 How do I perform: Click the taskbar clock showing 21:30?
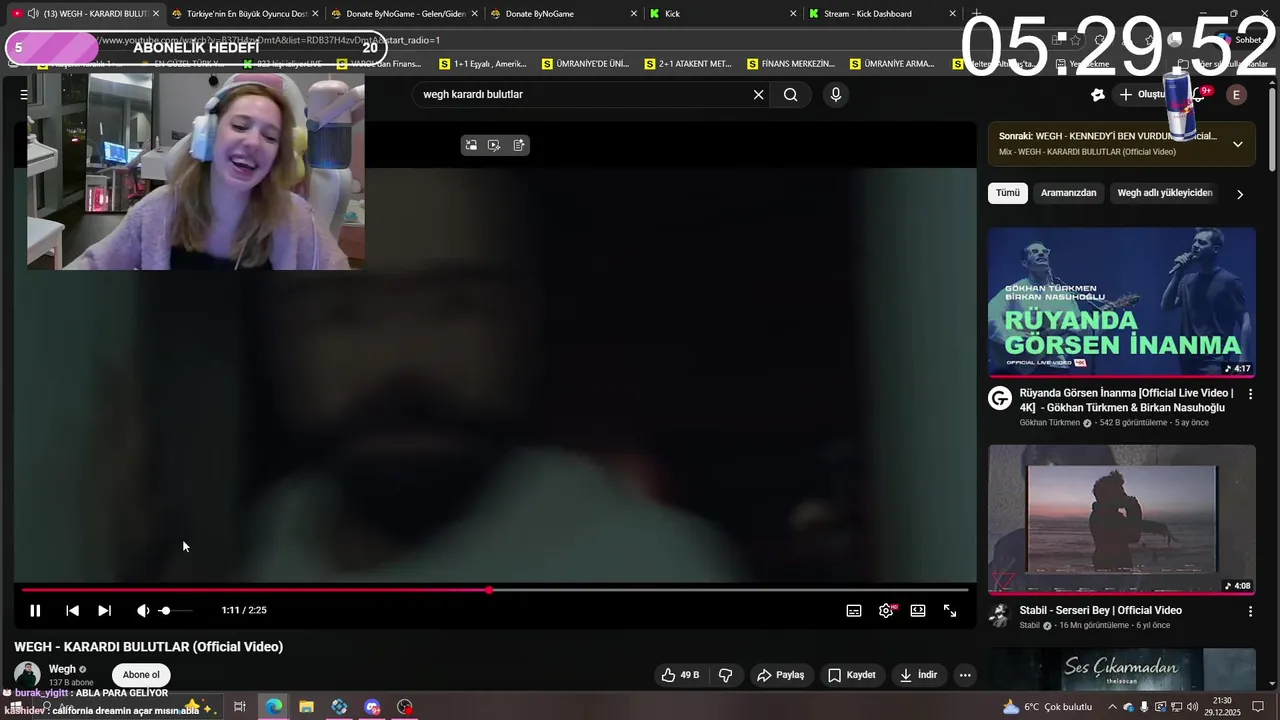[x=1222, y=707]
